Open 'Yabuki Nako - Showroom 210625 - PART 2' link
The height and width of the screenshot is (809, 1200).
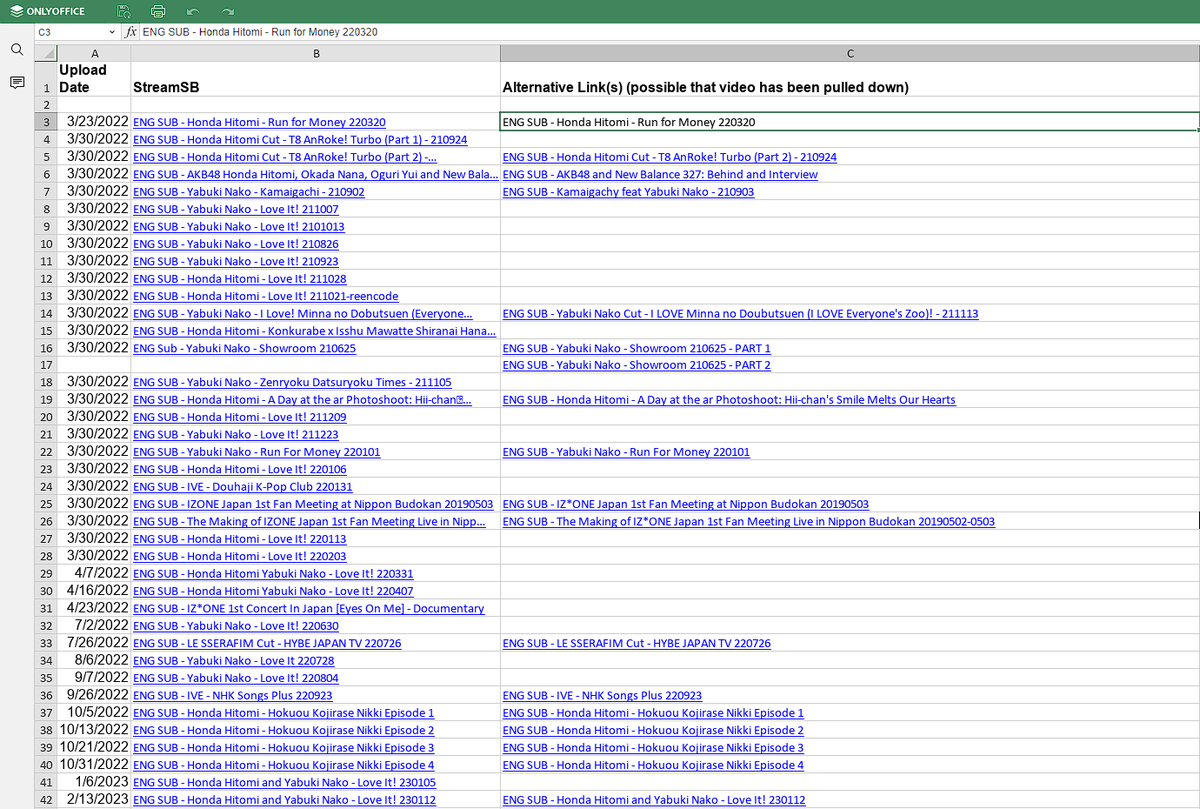pyautogui.click(x=636, y=365)
